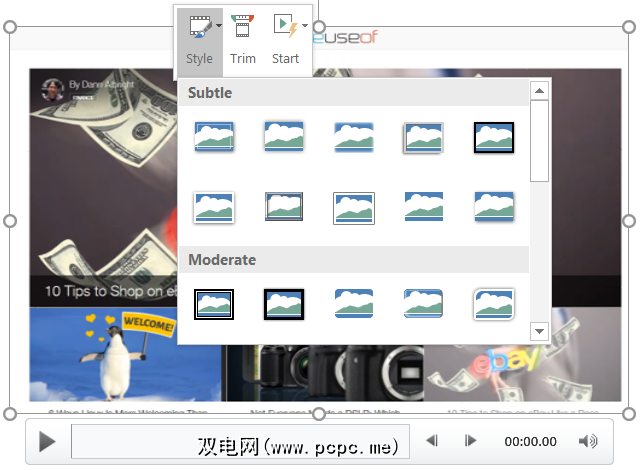Click the Trim video icon

point(242,26)
